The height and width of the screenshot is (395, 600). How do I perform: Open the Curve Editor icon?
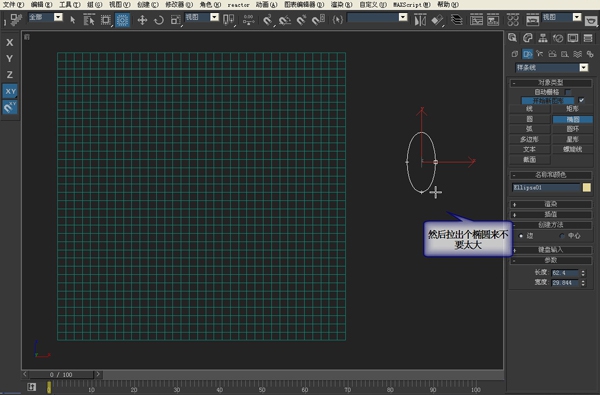coord(476,20)
